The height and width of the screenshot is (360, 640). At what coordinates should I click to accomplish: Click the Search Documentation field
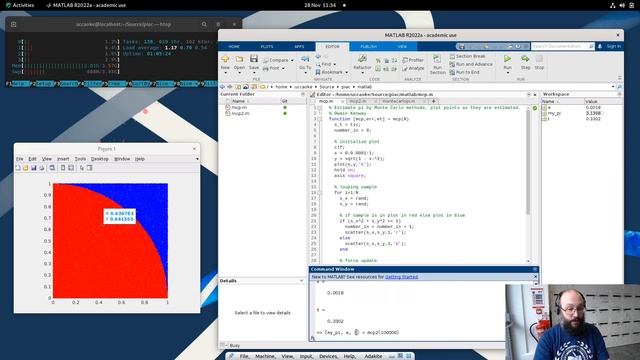[562, 47]
